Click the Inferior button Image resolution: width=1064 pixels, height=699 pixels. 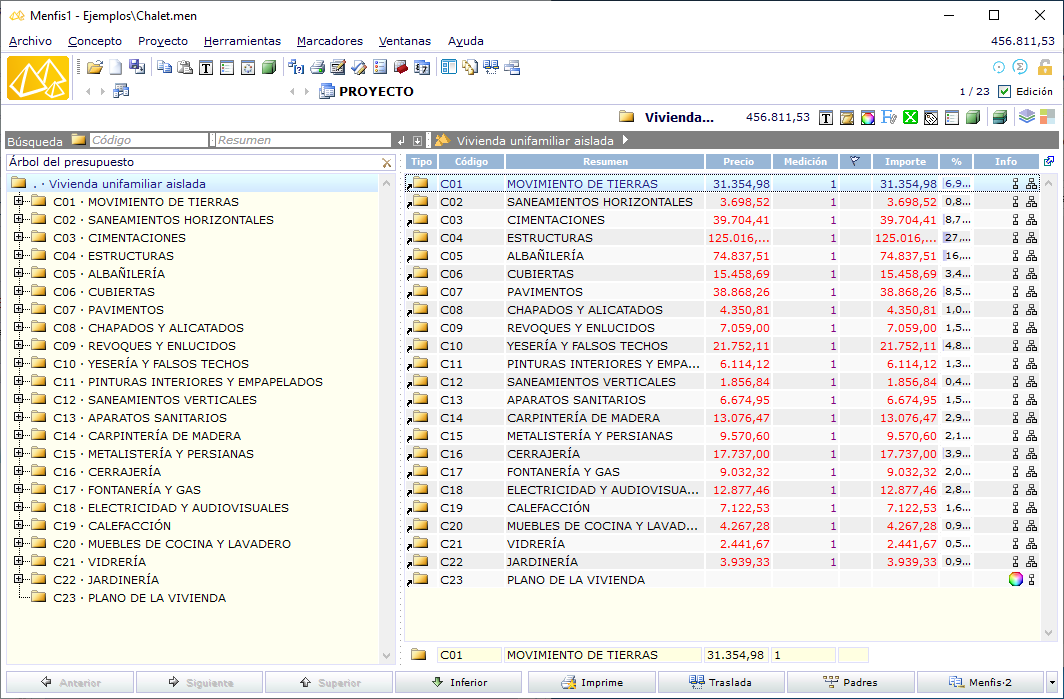(459, 682)
